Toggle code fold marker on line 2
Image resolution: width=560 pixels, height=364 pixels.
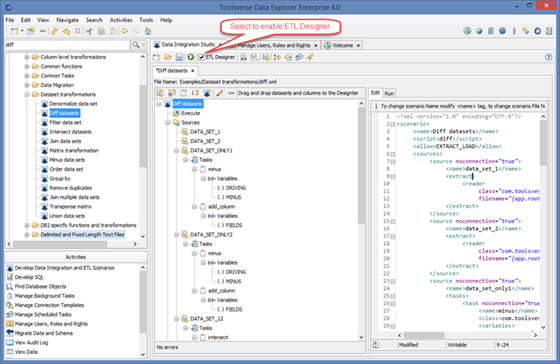(x=392, y=124)
